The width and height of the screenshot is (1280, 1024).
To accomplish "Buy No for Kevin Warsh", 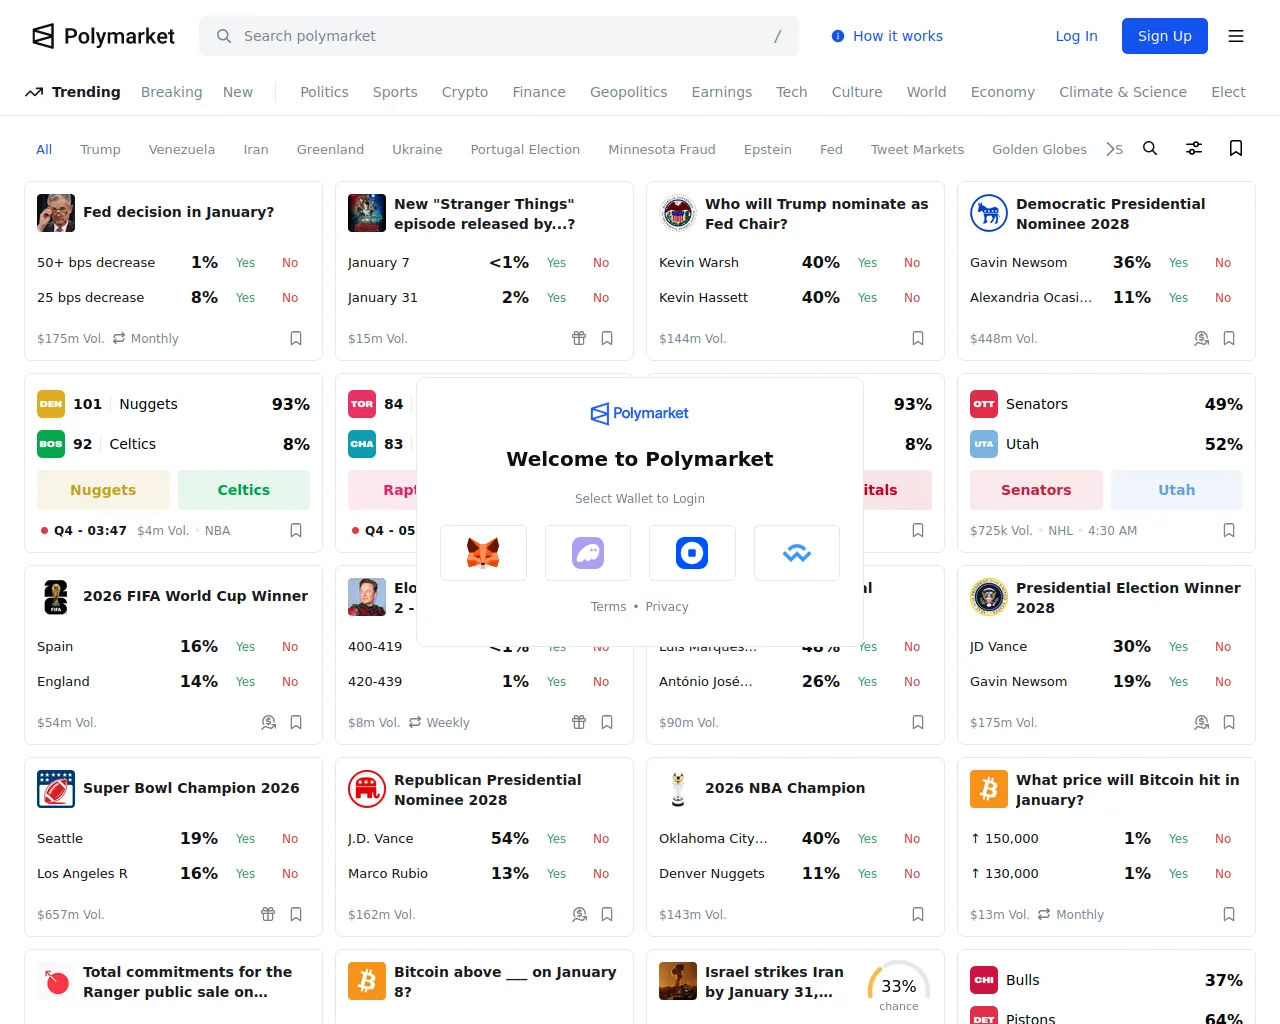I will (x=912, y=263).
